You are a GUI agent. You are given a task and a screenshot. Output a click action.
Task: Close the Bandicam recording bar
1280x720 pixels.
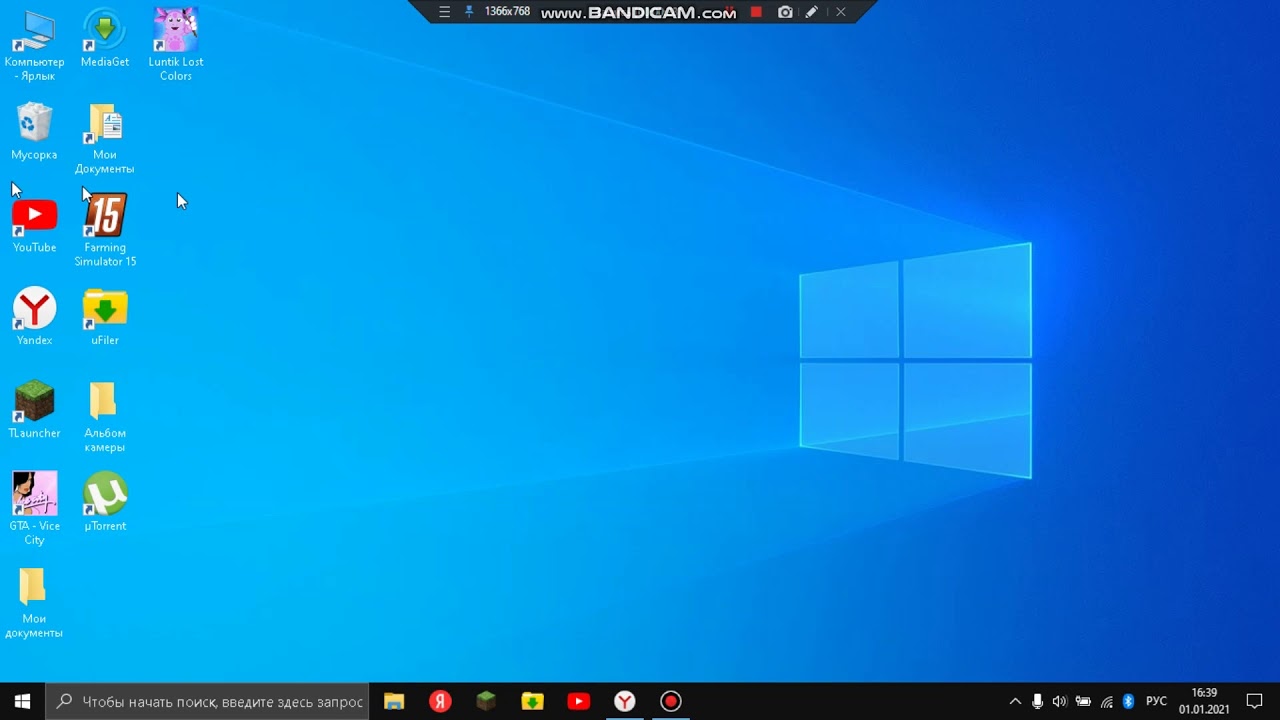point(841,12)
